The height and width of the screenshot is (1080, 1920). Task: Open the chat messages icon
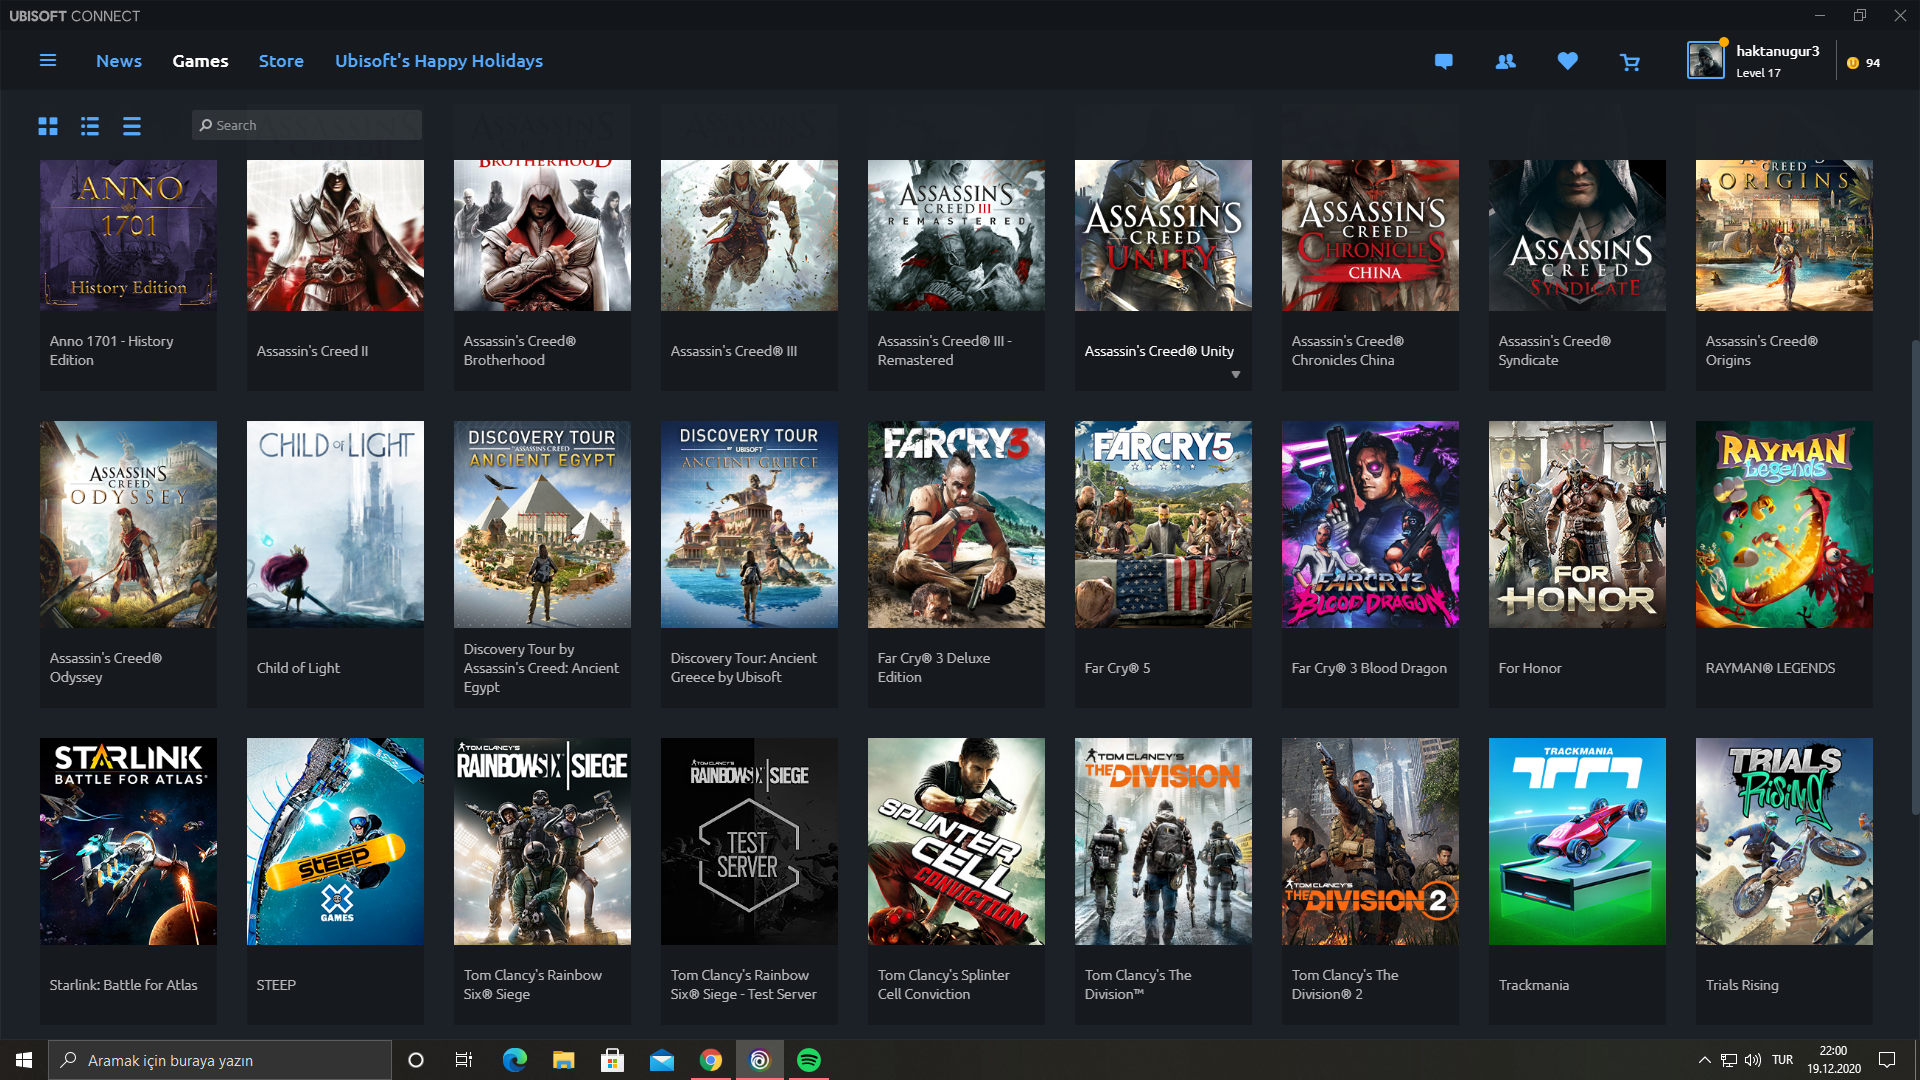coord(1443,61)
